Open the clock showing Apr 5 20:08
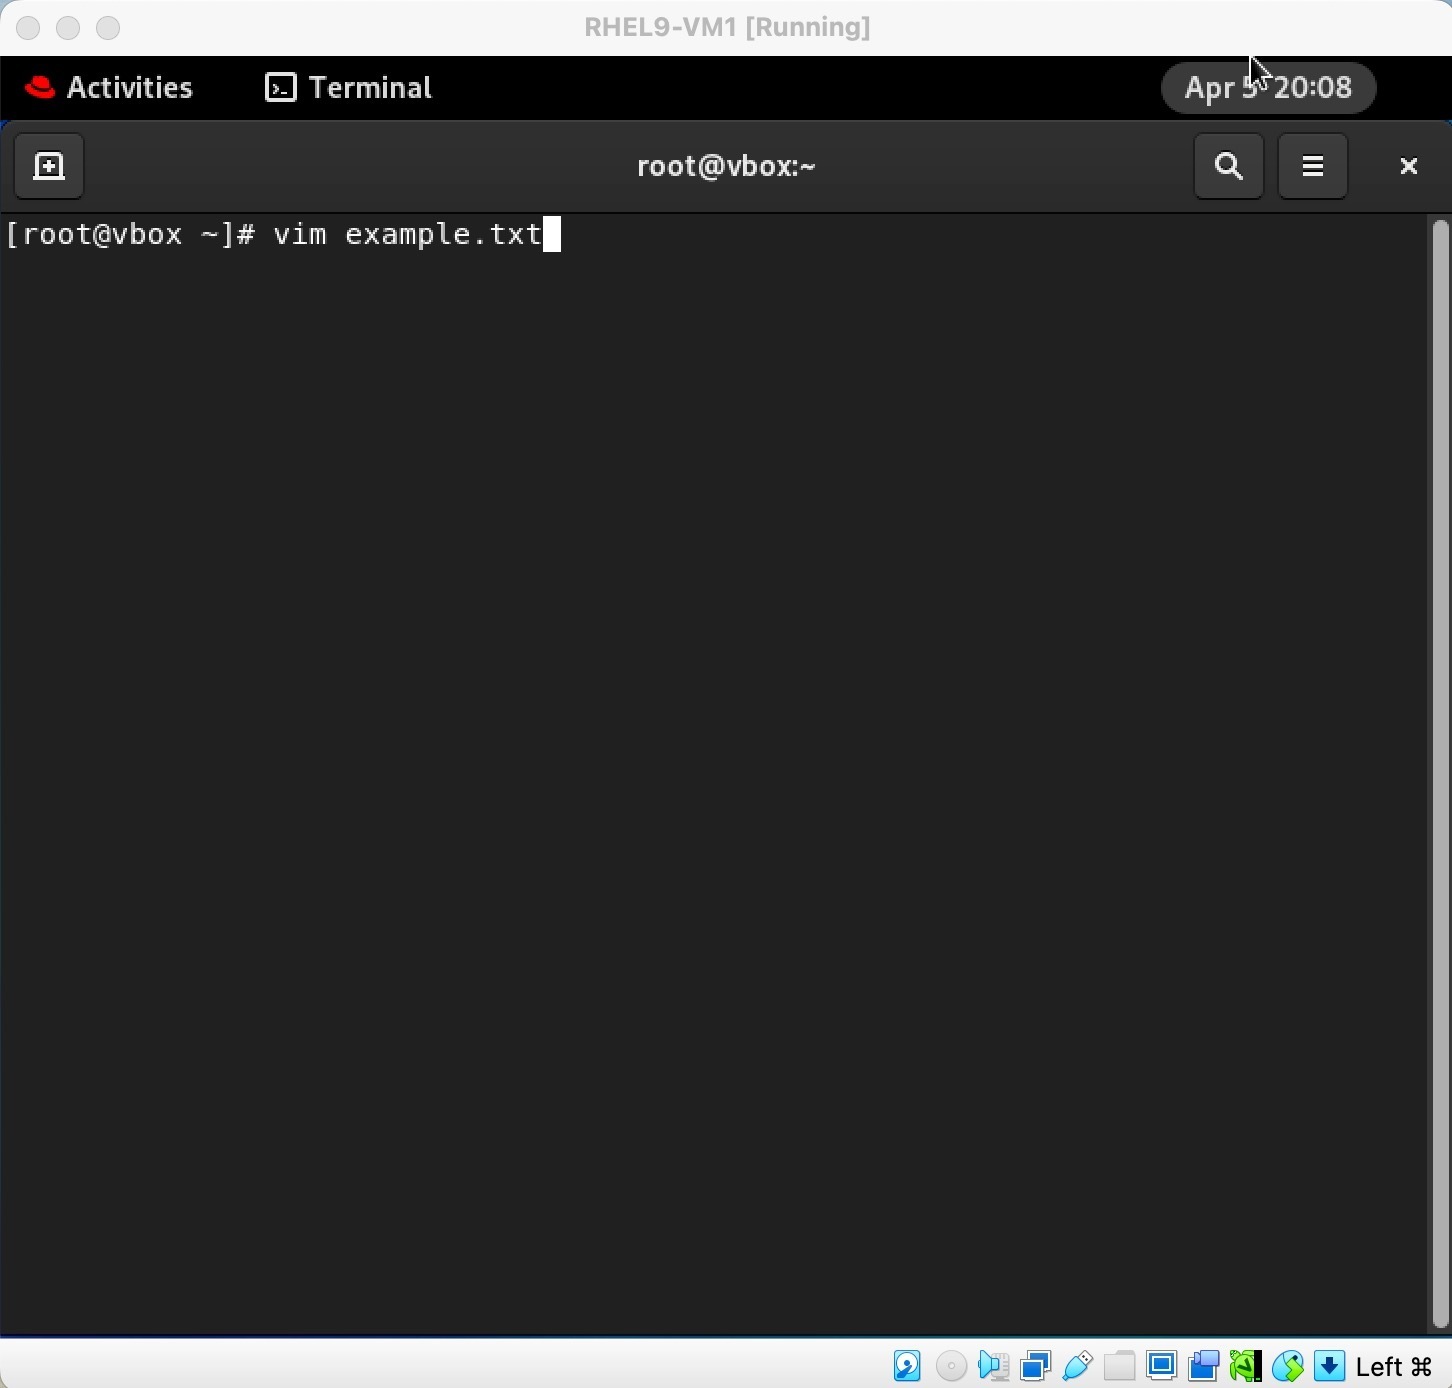The height and width of the screenshot is (1388, 1452). [1268, 88]
